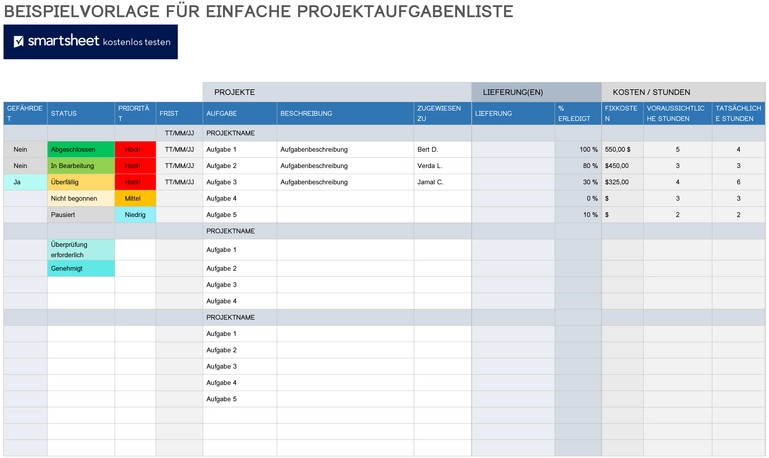769x458 pixels.
Task: Click the AUFGABE column header
Action: coord(240,113)
